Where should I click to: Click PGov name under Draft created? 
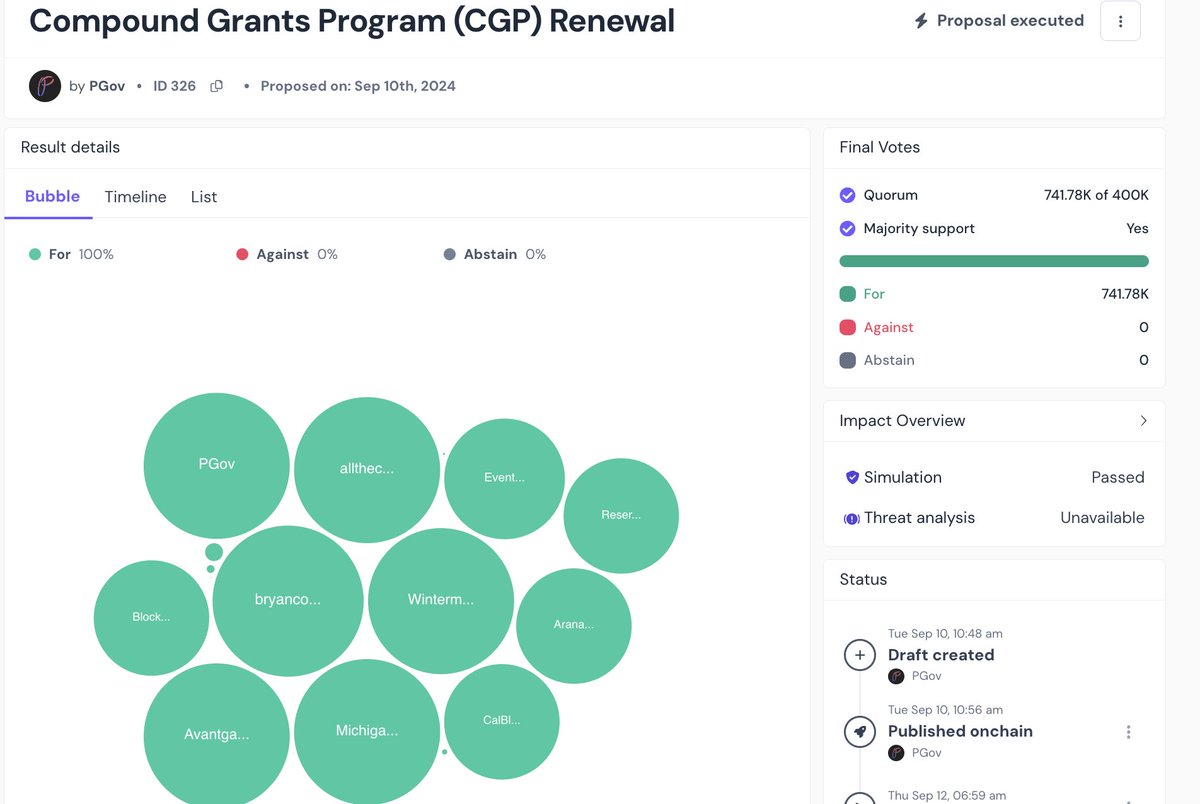[925, 676]
